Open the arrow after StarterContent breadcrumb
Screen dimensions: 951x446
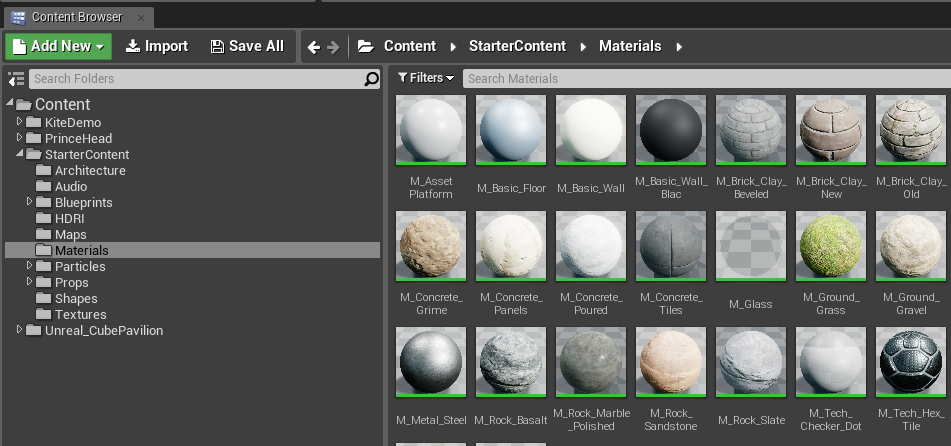point(583,47)
